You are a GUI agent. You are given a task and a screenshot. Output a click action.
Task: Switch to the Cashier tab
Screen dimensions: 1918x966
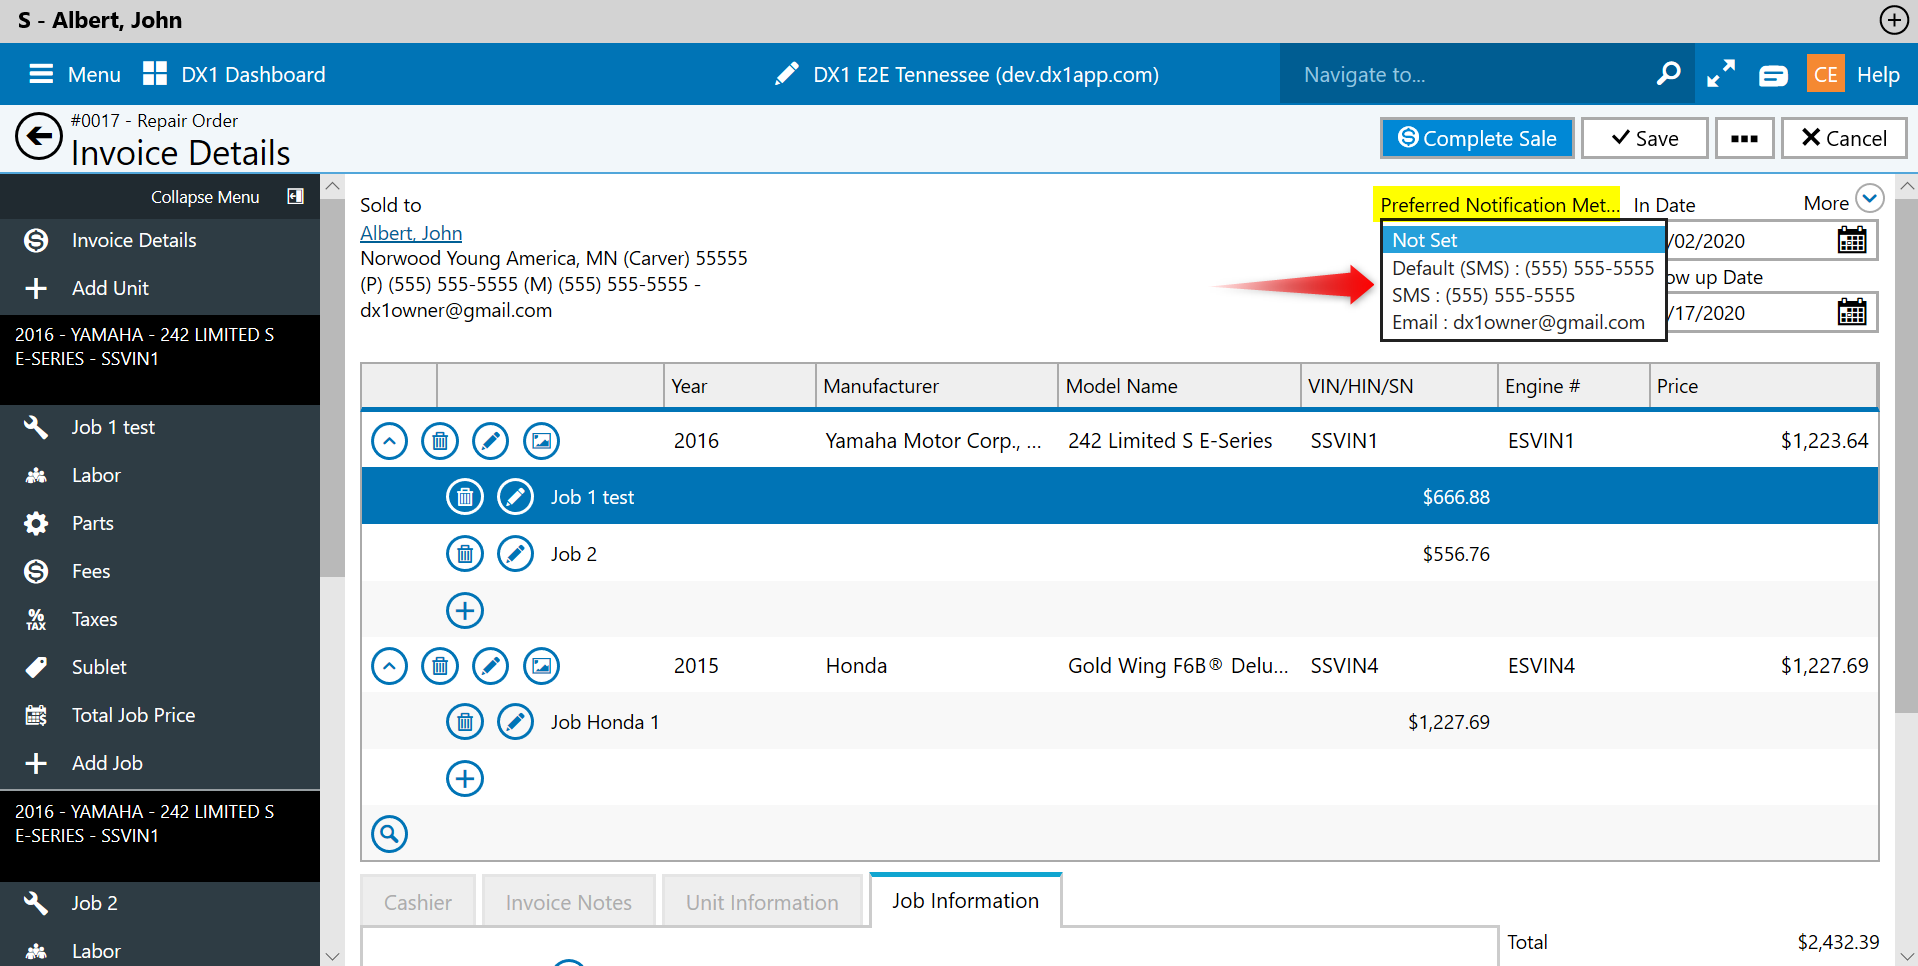point(418,902)
